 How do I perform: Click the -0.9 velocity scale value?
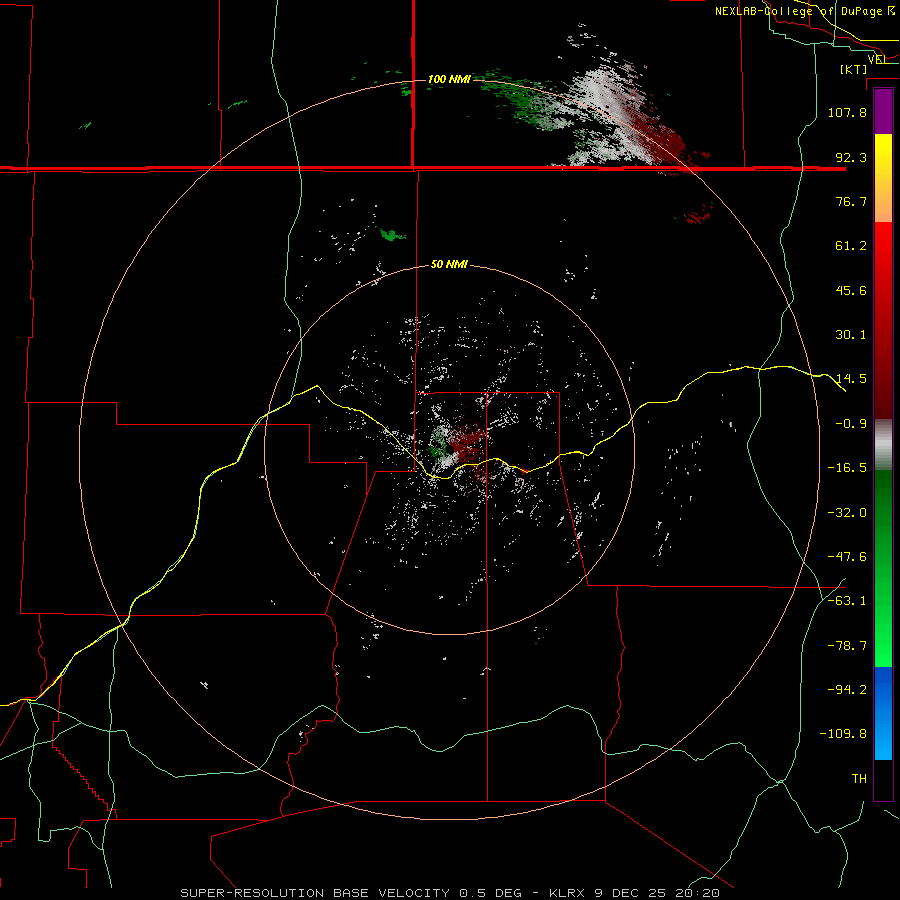tap(851, 424)
